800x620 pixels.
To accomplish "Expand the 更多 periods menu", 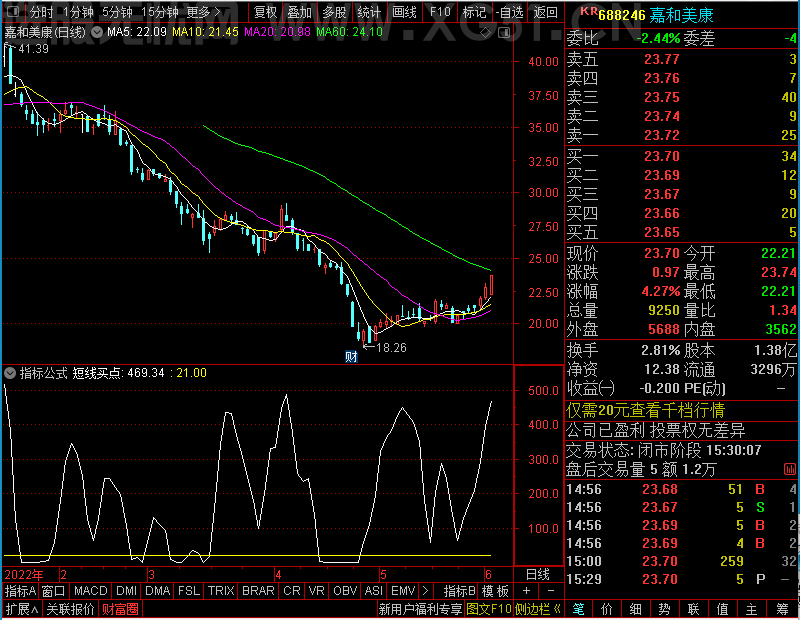I will coord(204,11).
